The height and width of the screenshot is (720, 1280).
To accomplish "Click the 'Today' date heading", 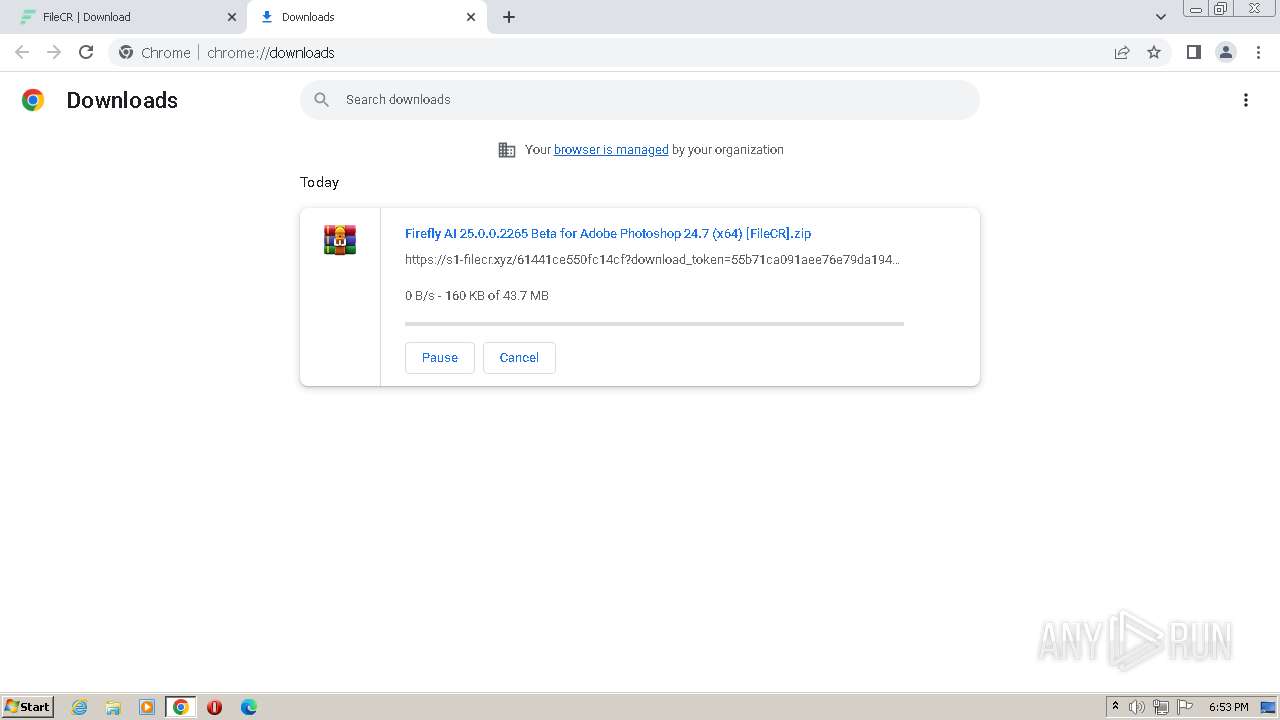I will (x=320, y=182).
